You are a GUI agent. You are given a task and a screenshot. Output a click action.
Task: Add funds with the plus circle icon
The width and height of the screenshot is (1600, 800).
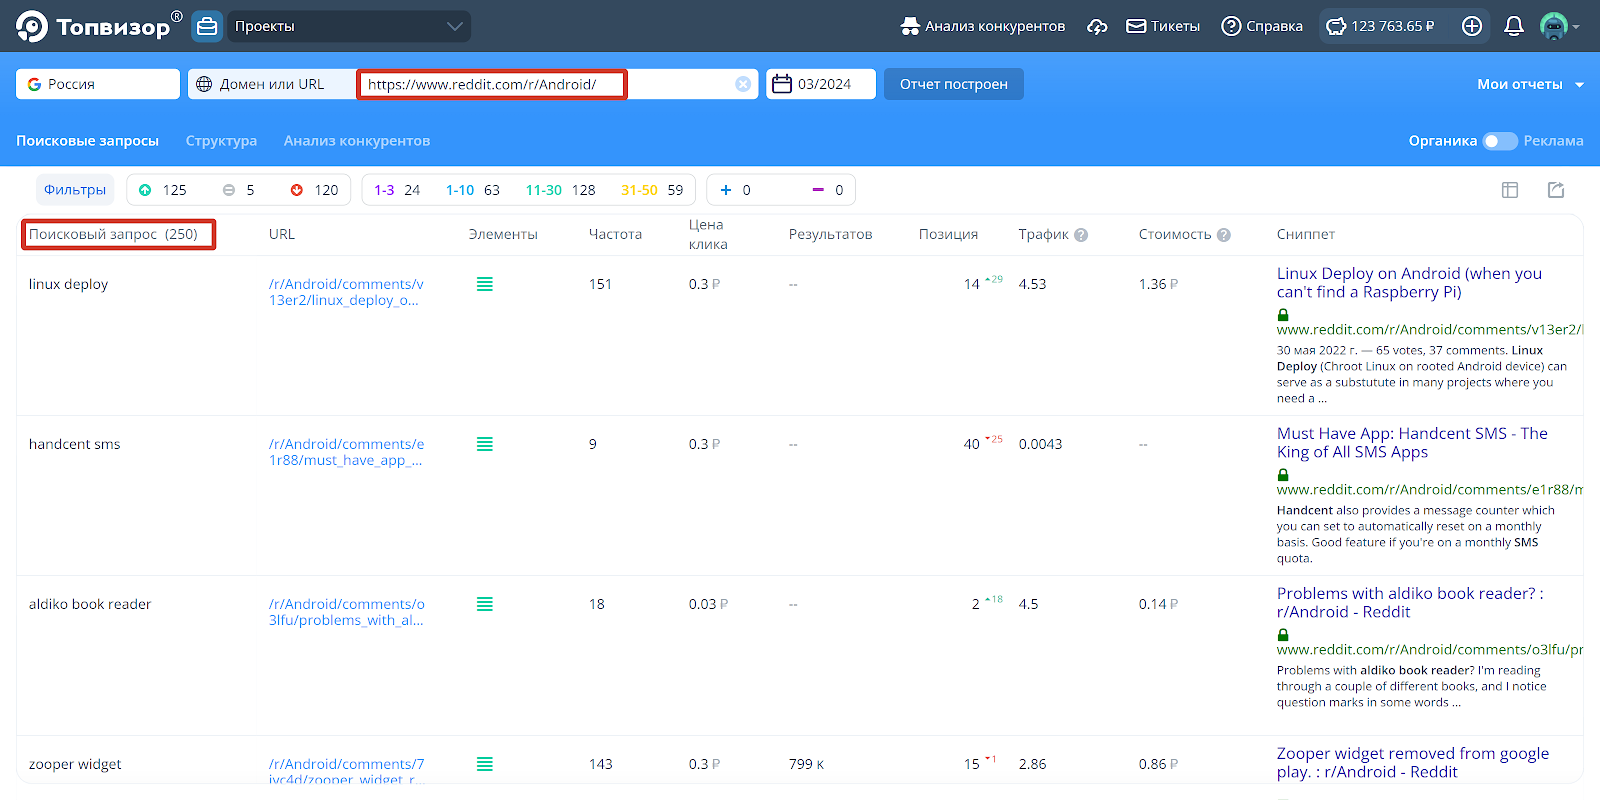point(1472,26)
